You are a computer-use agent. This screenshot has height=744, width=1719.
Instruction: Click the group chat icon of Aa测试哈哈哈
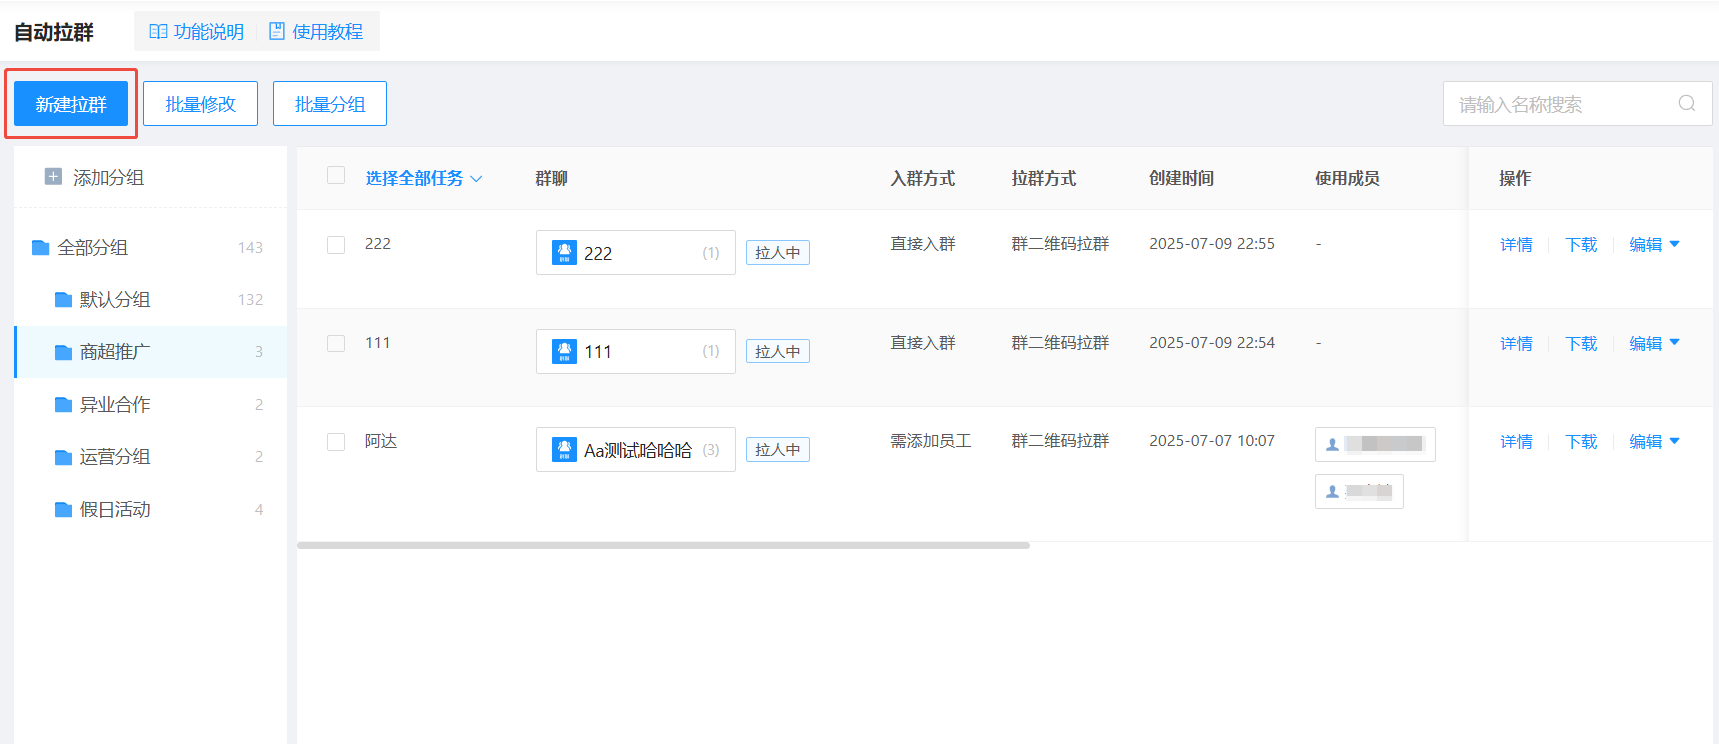coord(564,450)
